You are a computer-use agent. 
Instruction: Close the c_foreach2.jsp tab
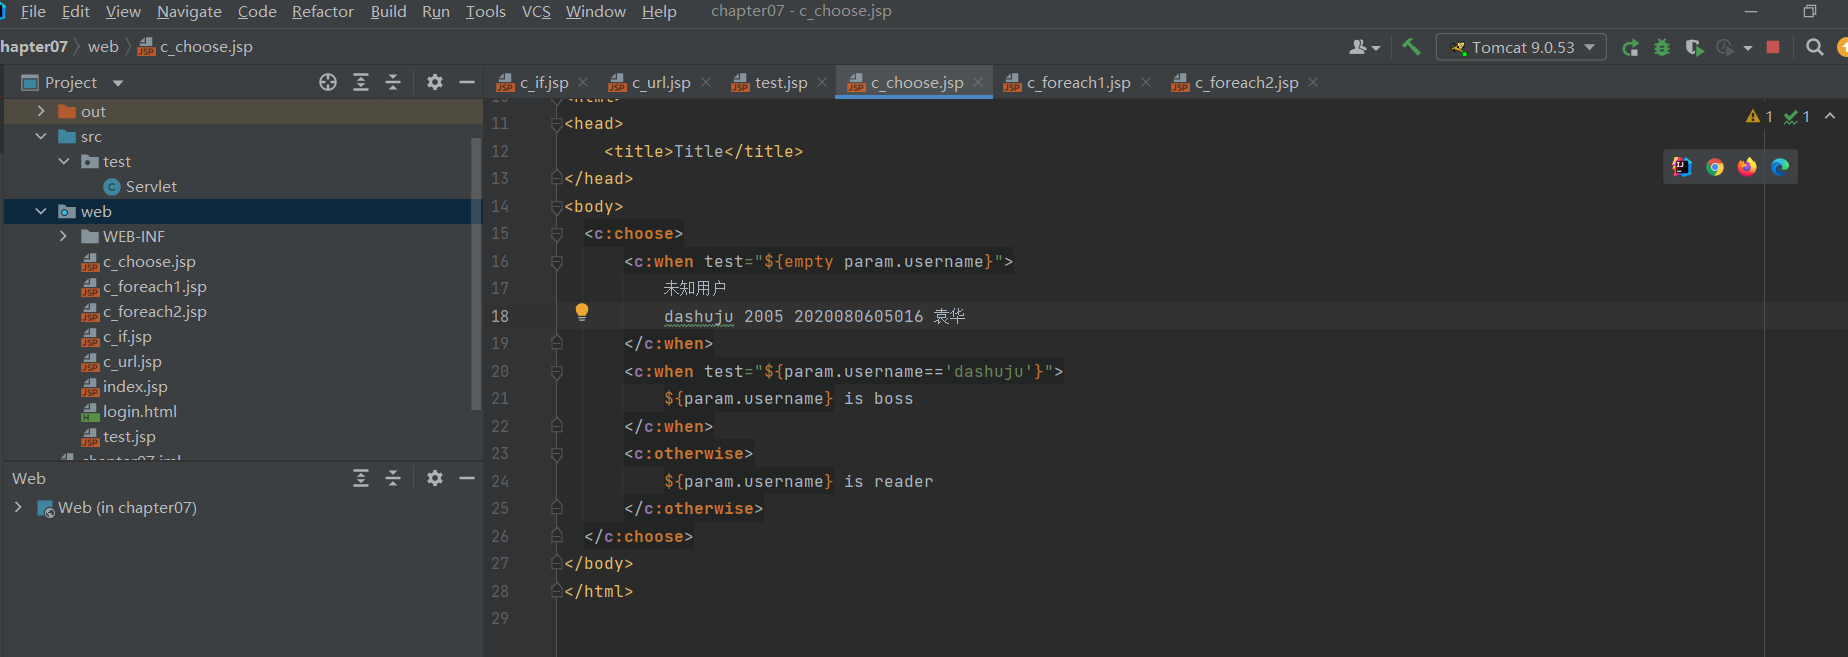pyautogui.click(x=1313, y=82)
